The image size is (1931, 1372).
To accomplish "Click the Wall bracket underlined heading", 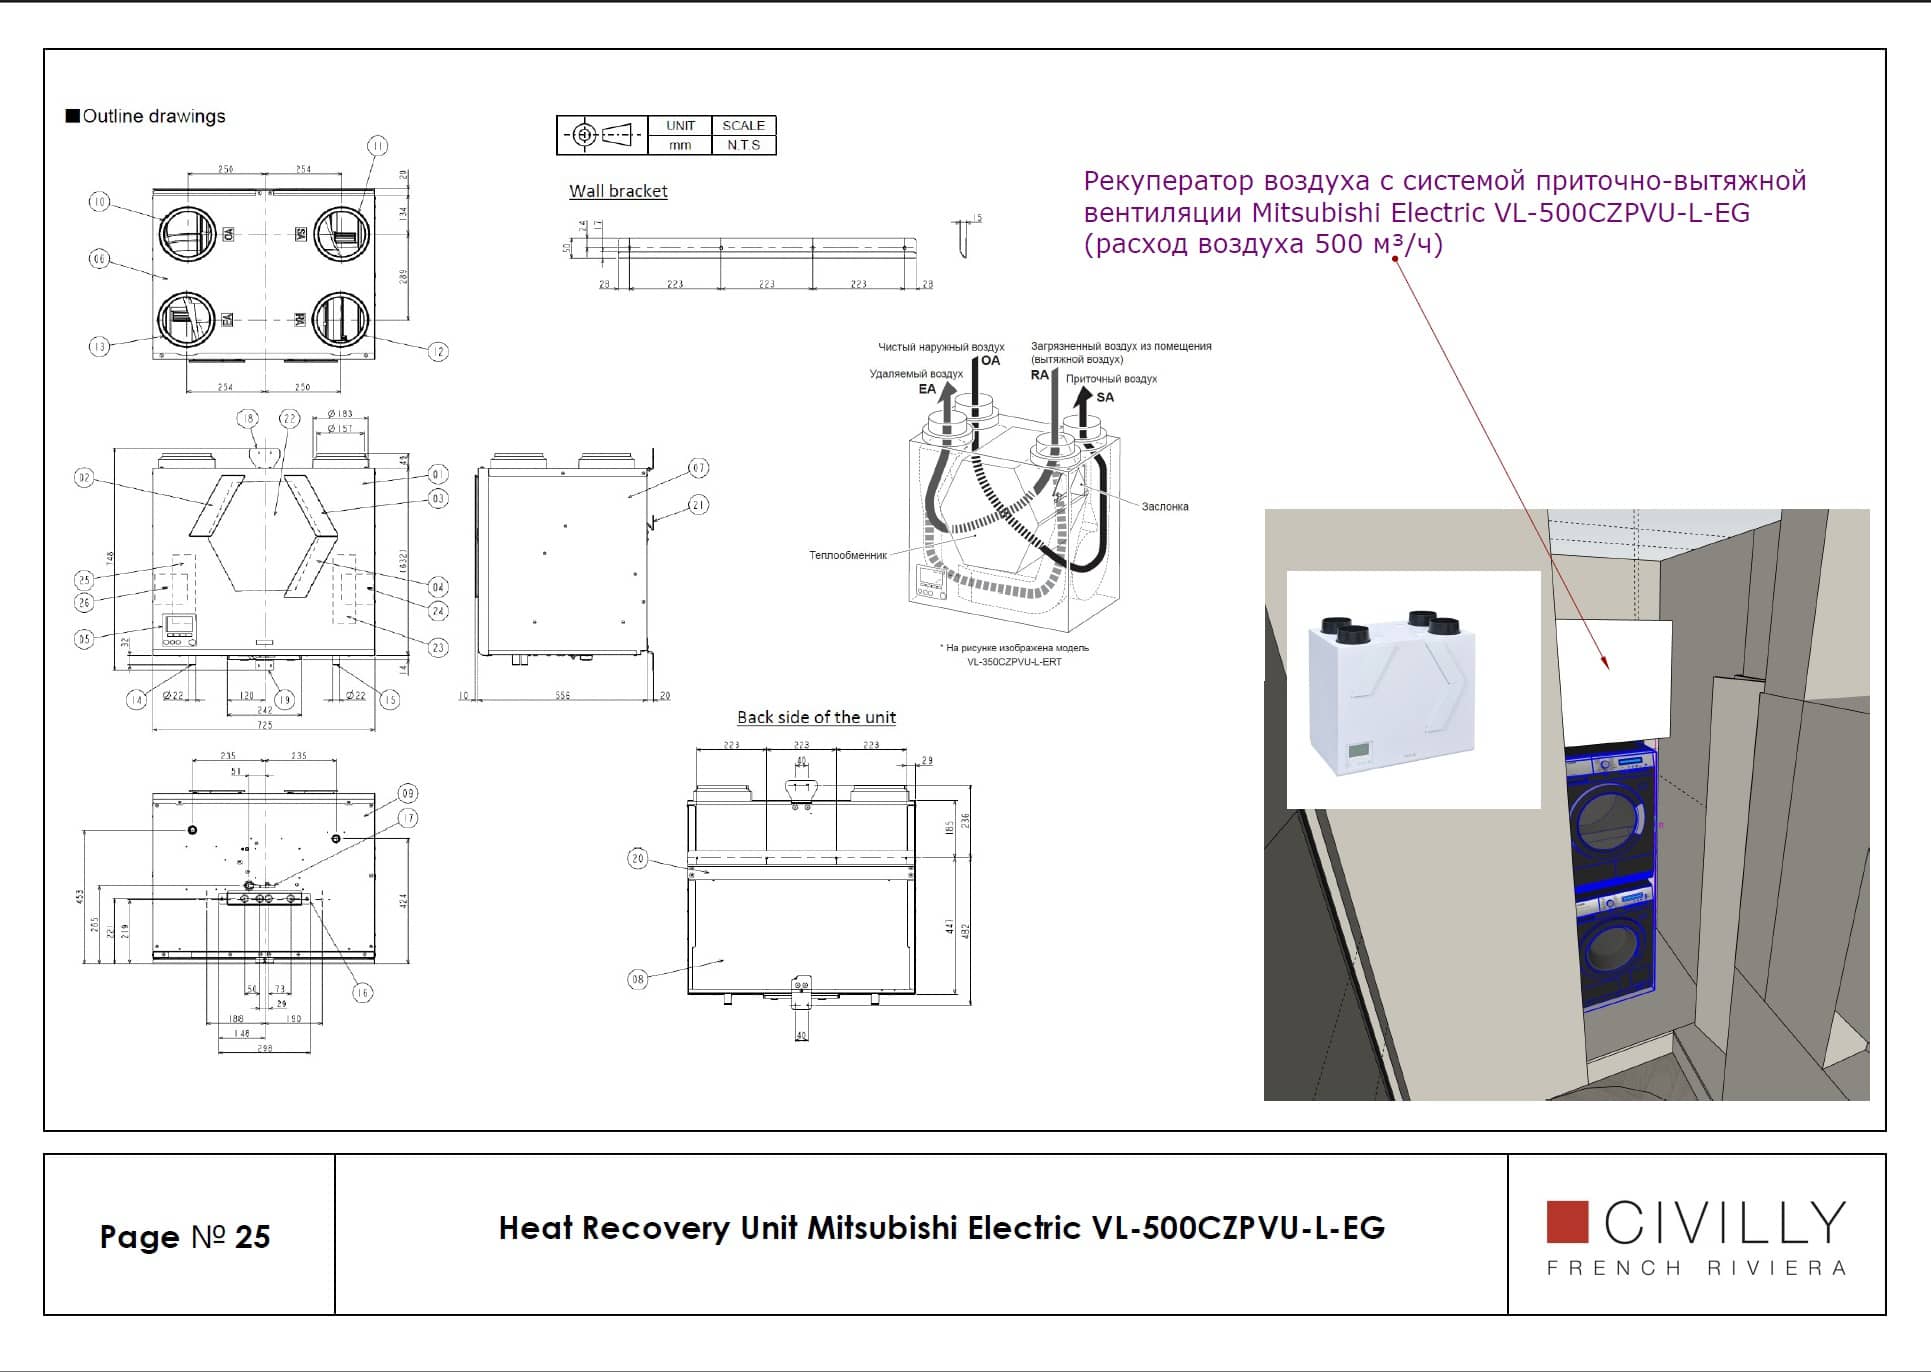I will tap(618, 191).
